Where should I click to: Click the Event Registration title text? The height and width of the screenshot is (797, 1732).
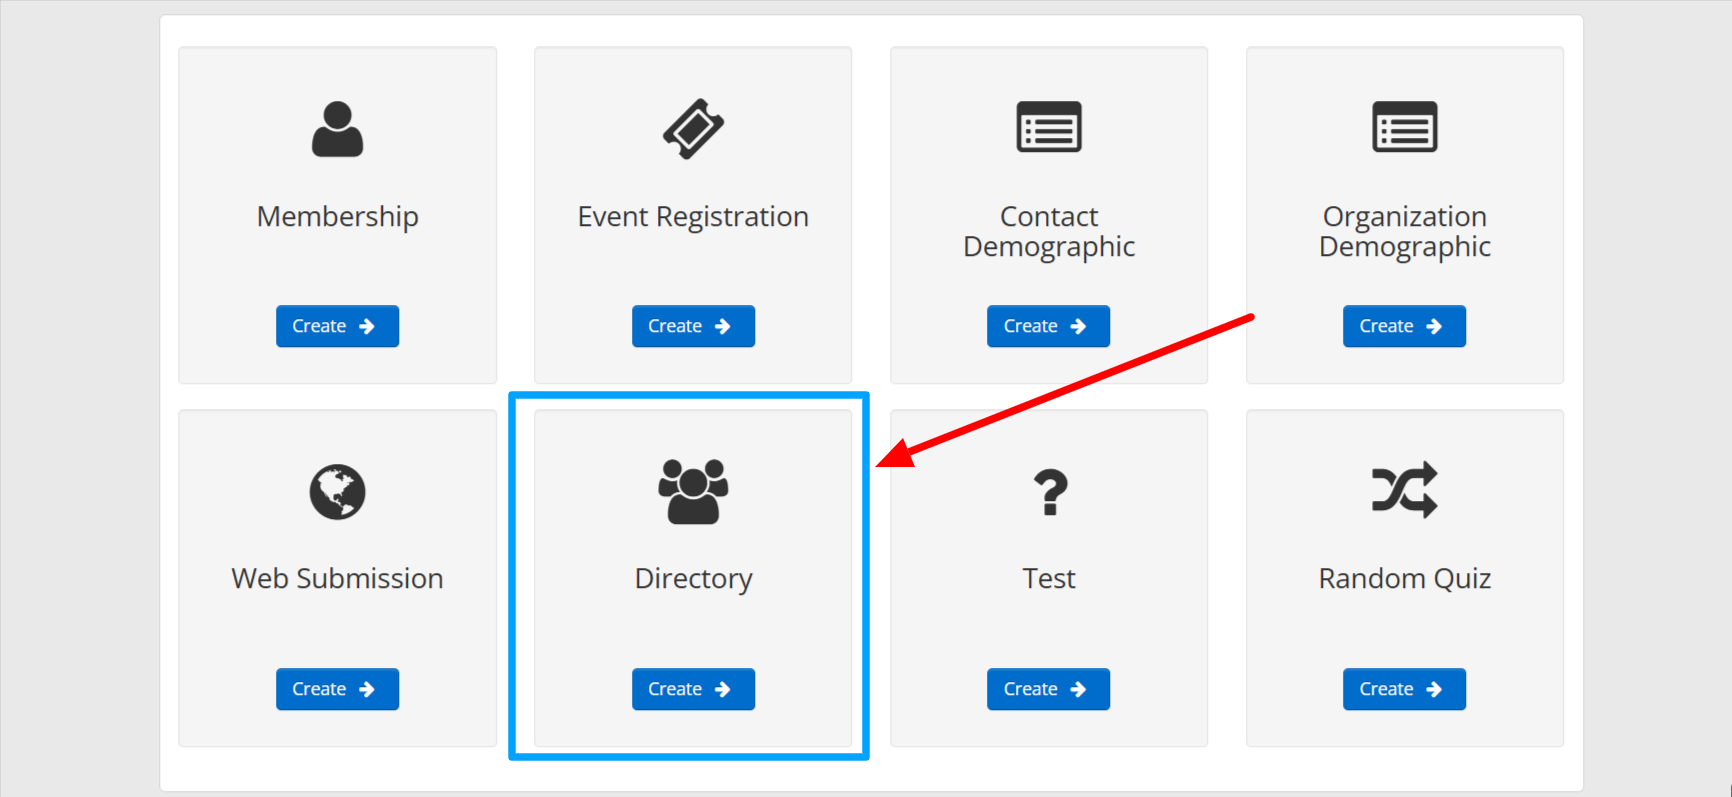[693, 217]
